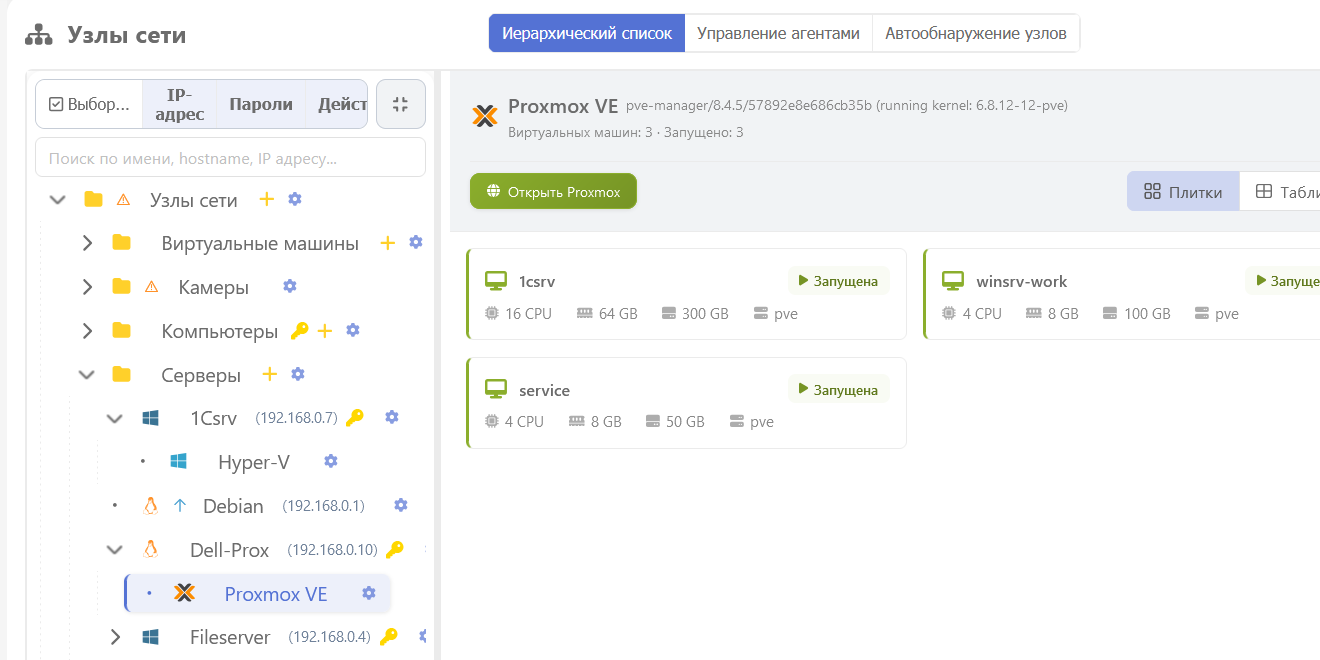This screenshot has width=1320, height=660.
Task: Click the node search input field
Action: 230,158
